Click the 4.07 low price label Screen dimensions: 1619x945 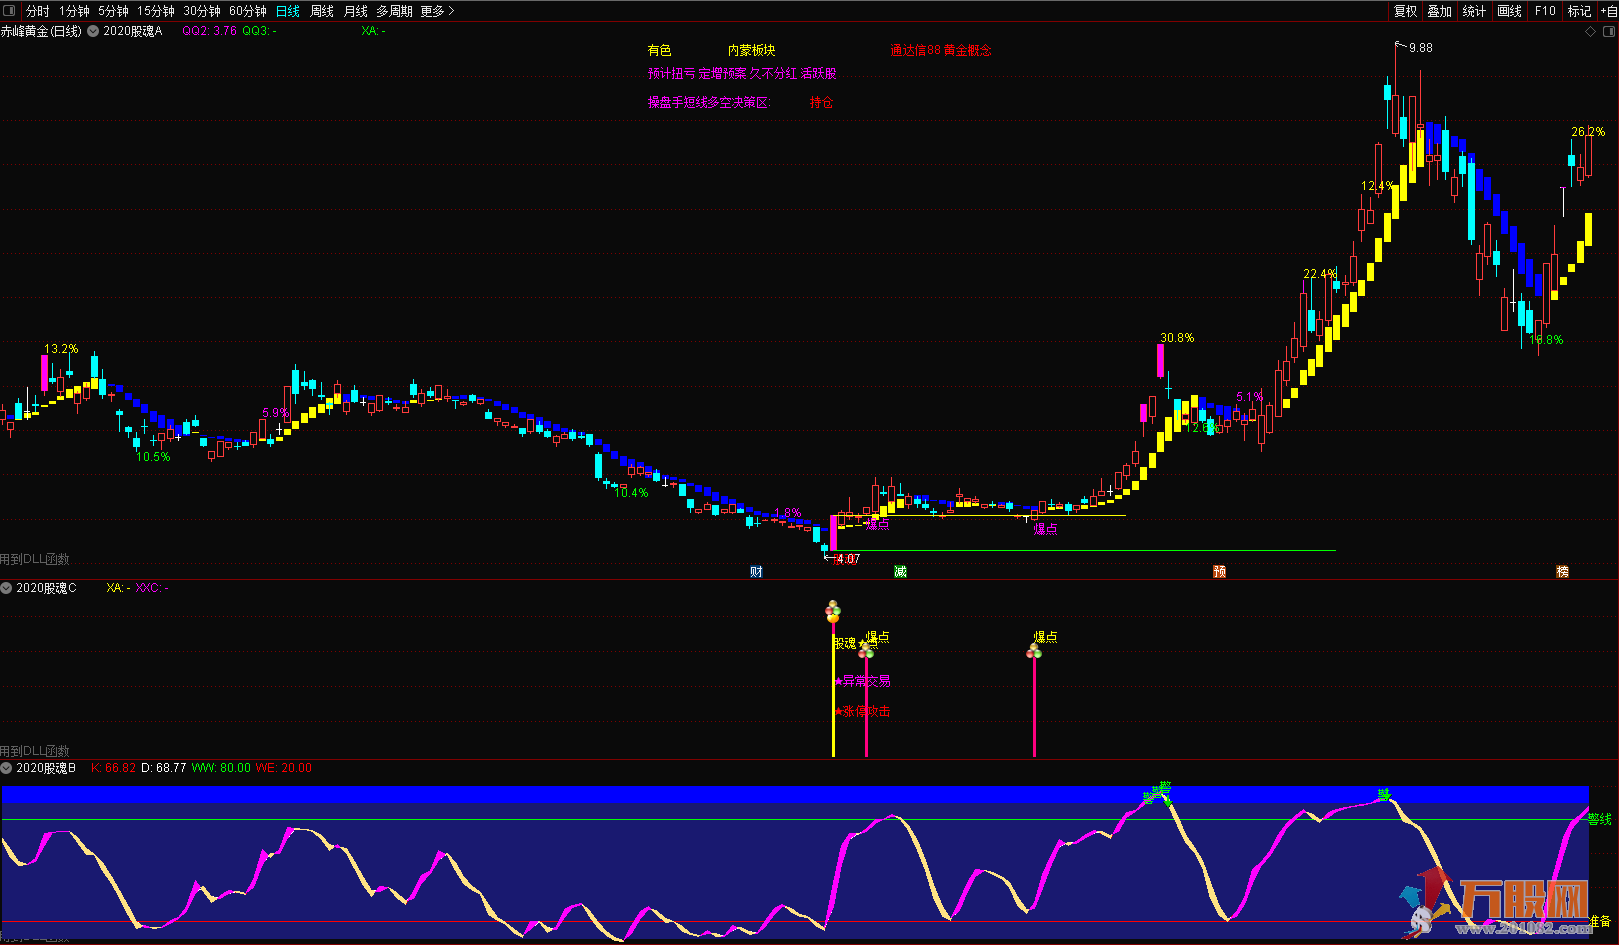coord(848,559)
